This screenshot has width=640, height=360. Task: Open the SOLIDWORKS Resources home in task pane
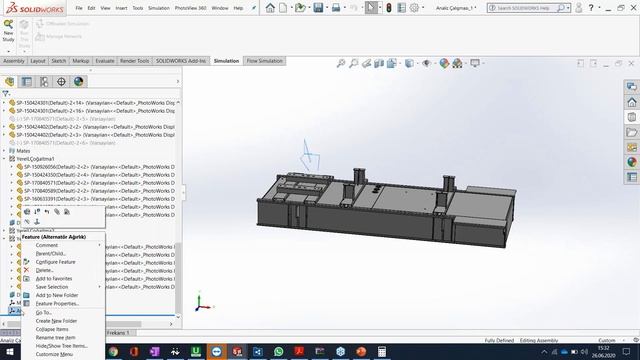point(631,102)
